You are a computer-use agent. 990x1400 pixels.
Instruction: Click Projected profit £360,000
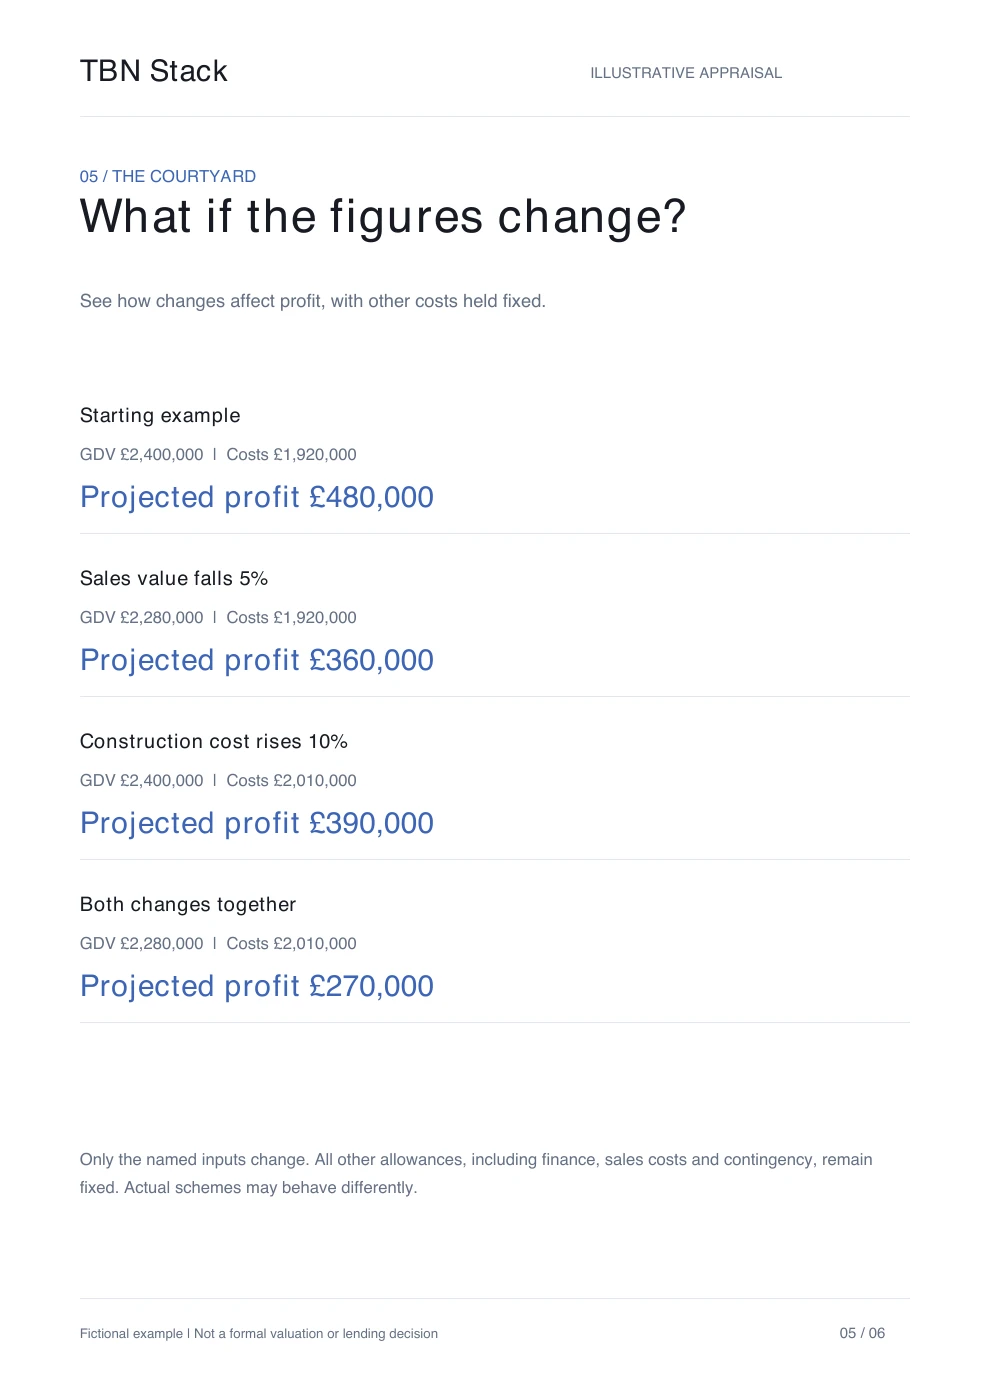257,660
